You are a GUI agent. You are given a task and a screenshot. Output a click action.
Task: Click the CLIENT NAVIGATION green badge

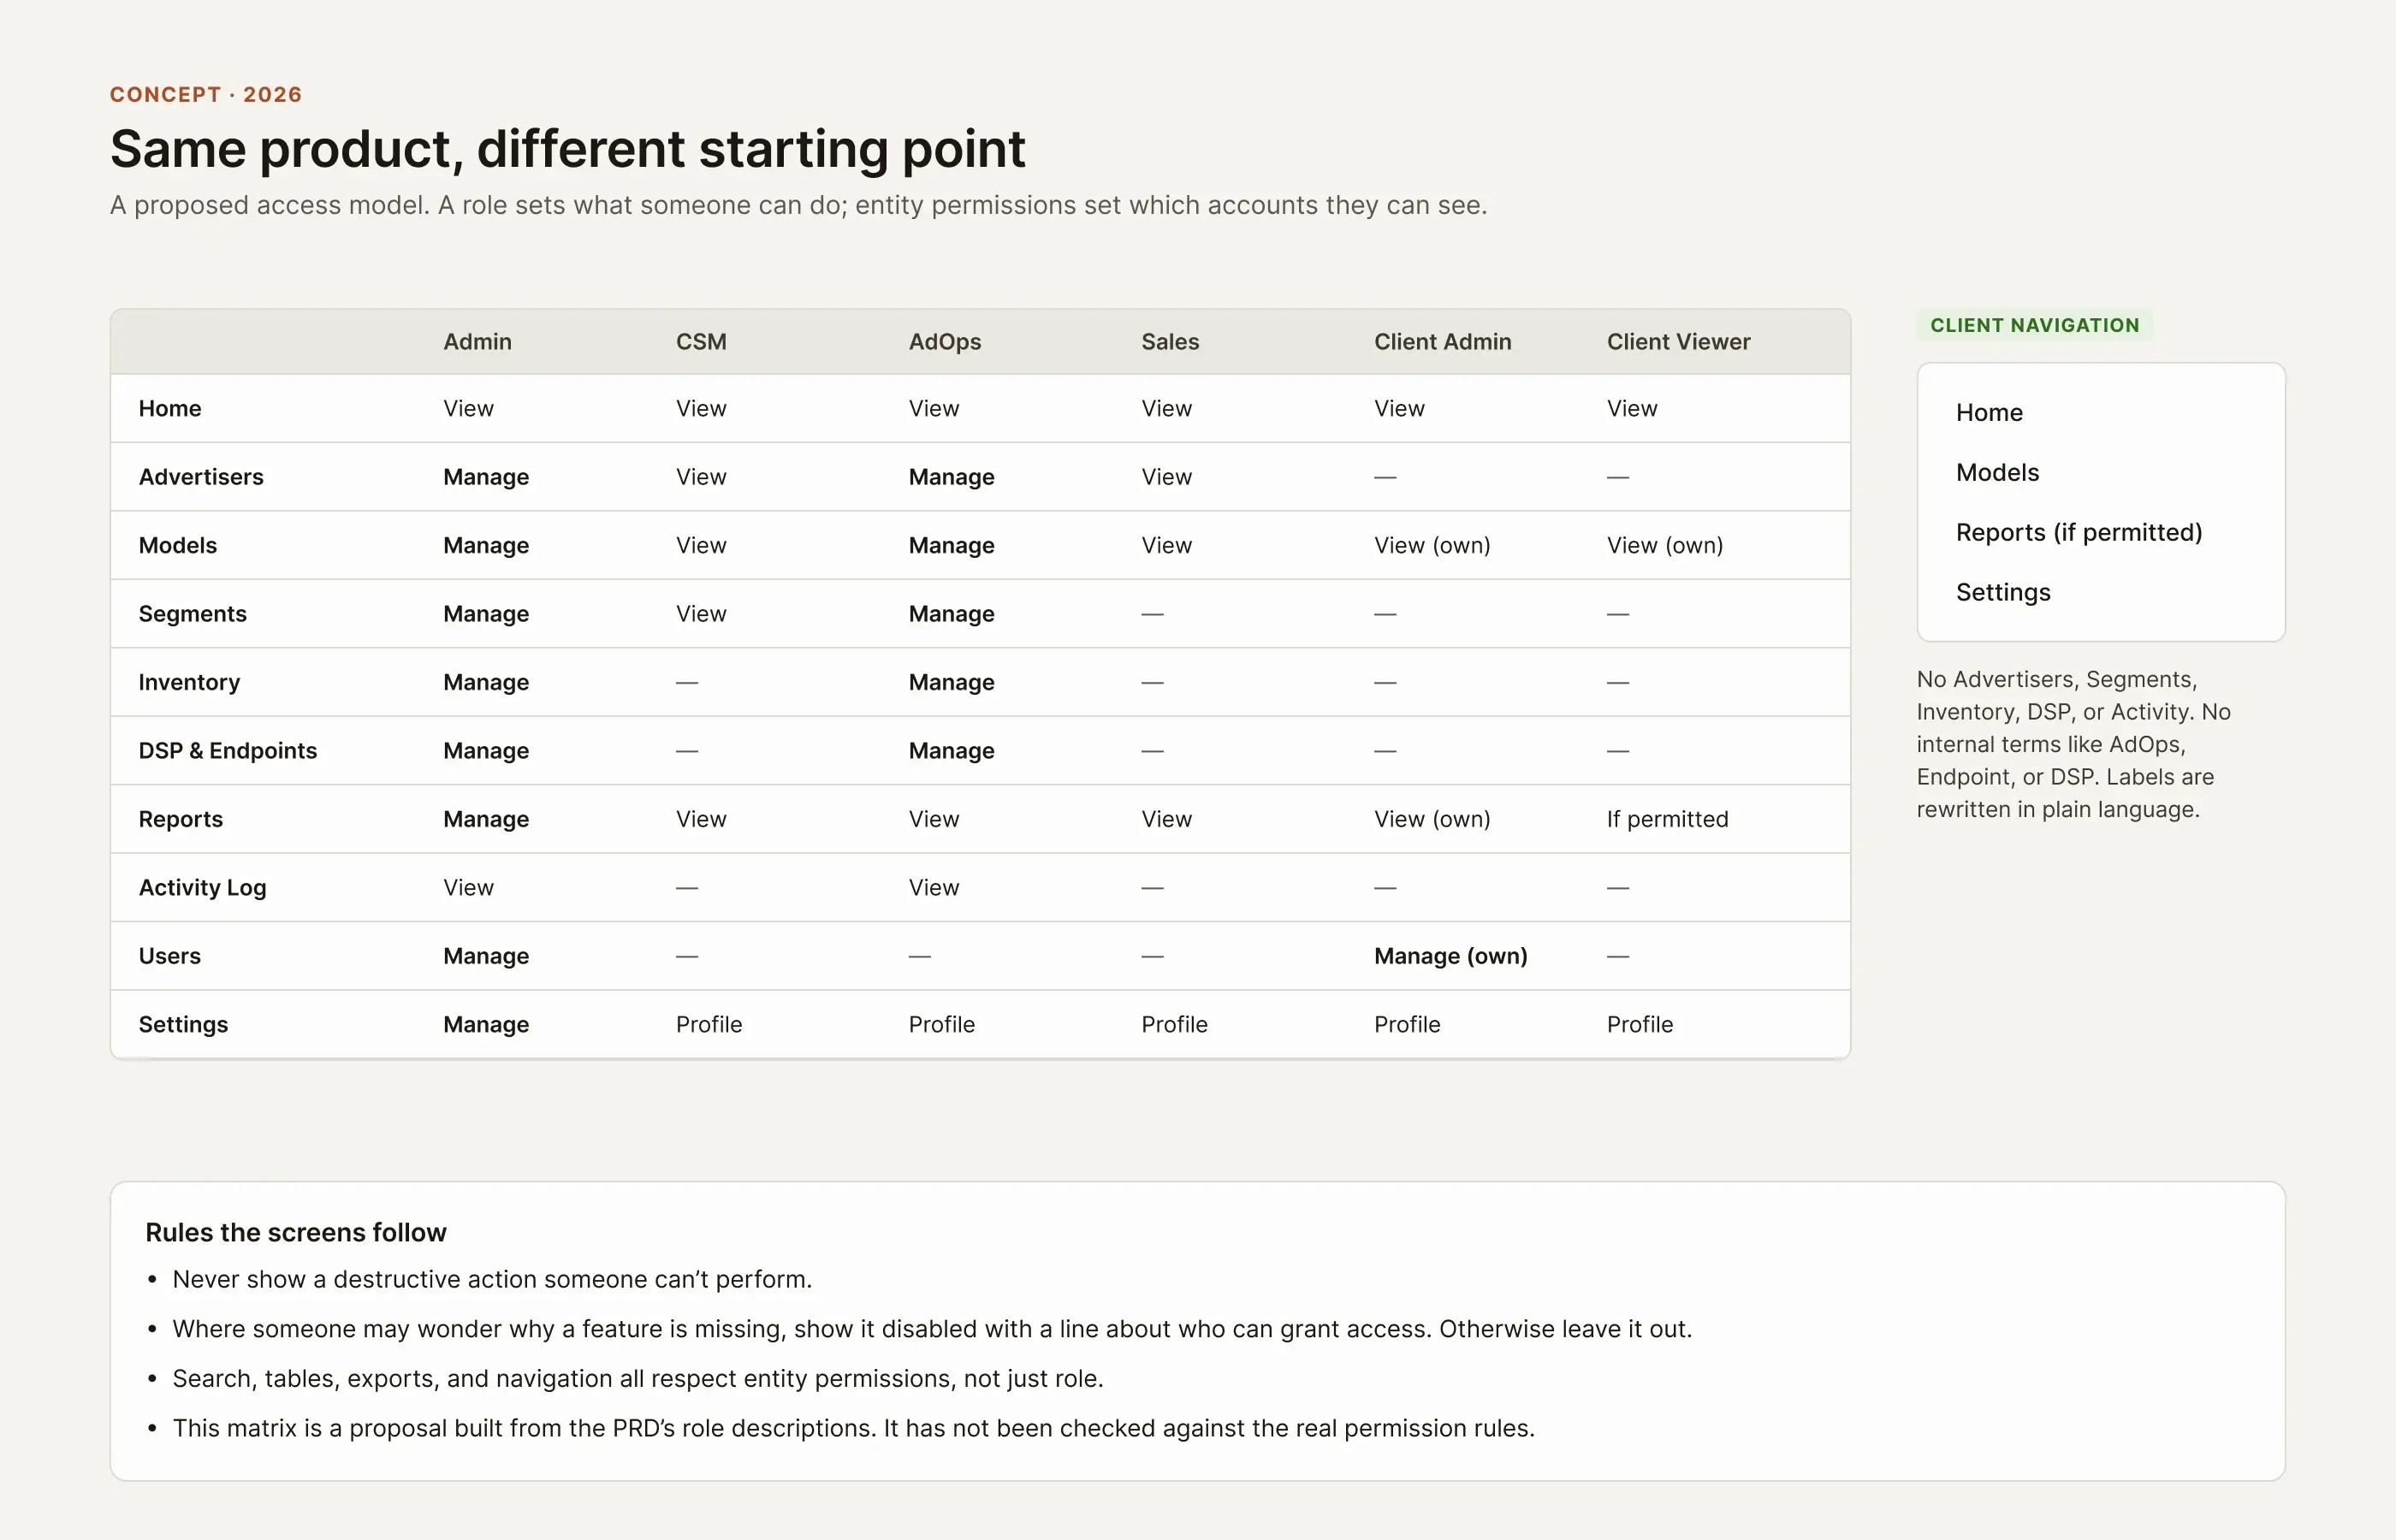[2034, 325]
